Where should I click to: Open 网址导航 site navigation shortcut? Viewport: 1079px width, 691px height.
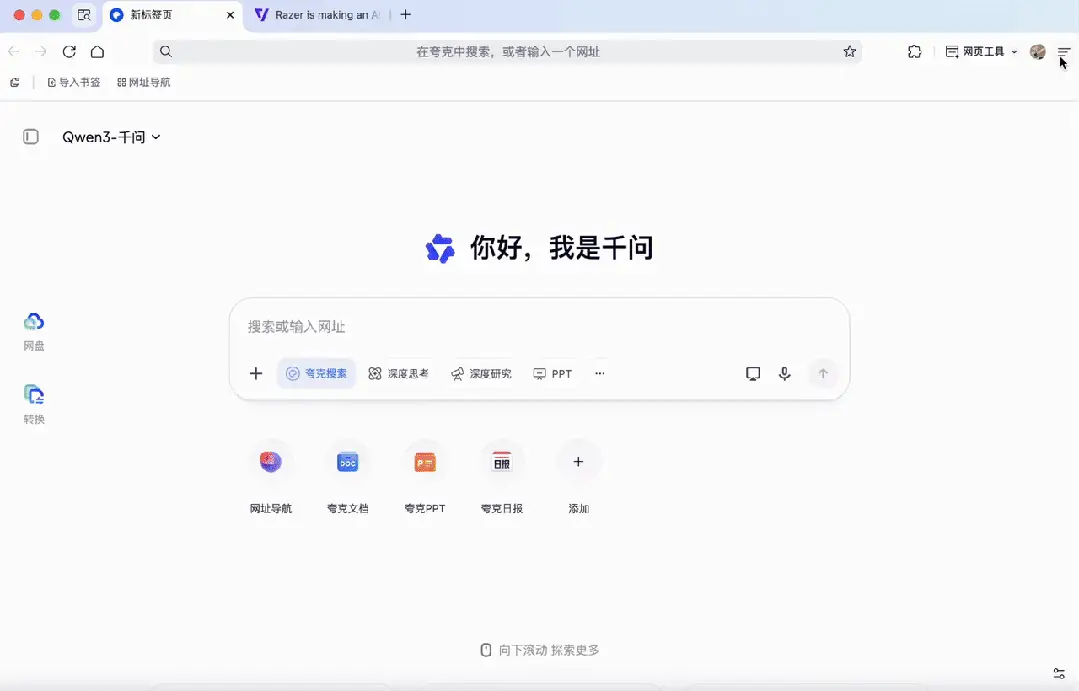coord(270,461)
